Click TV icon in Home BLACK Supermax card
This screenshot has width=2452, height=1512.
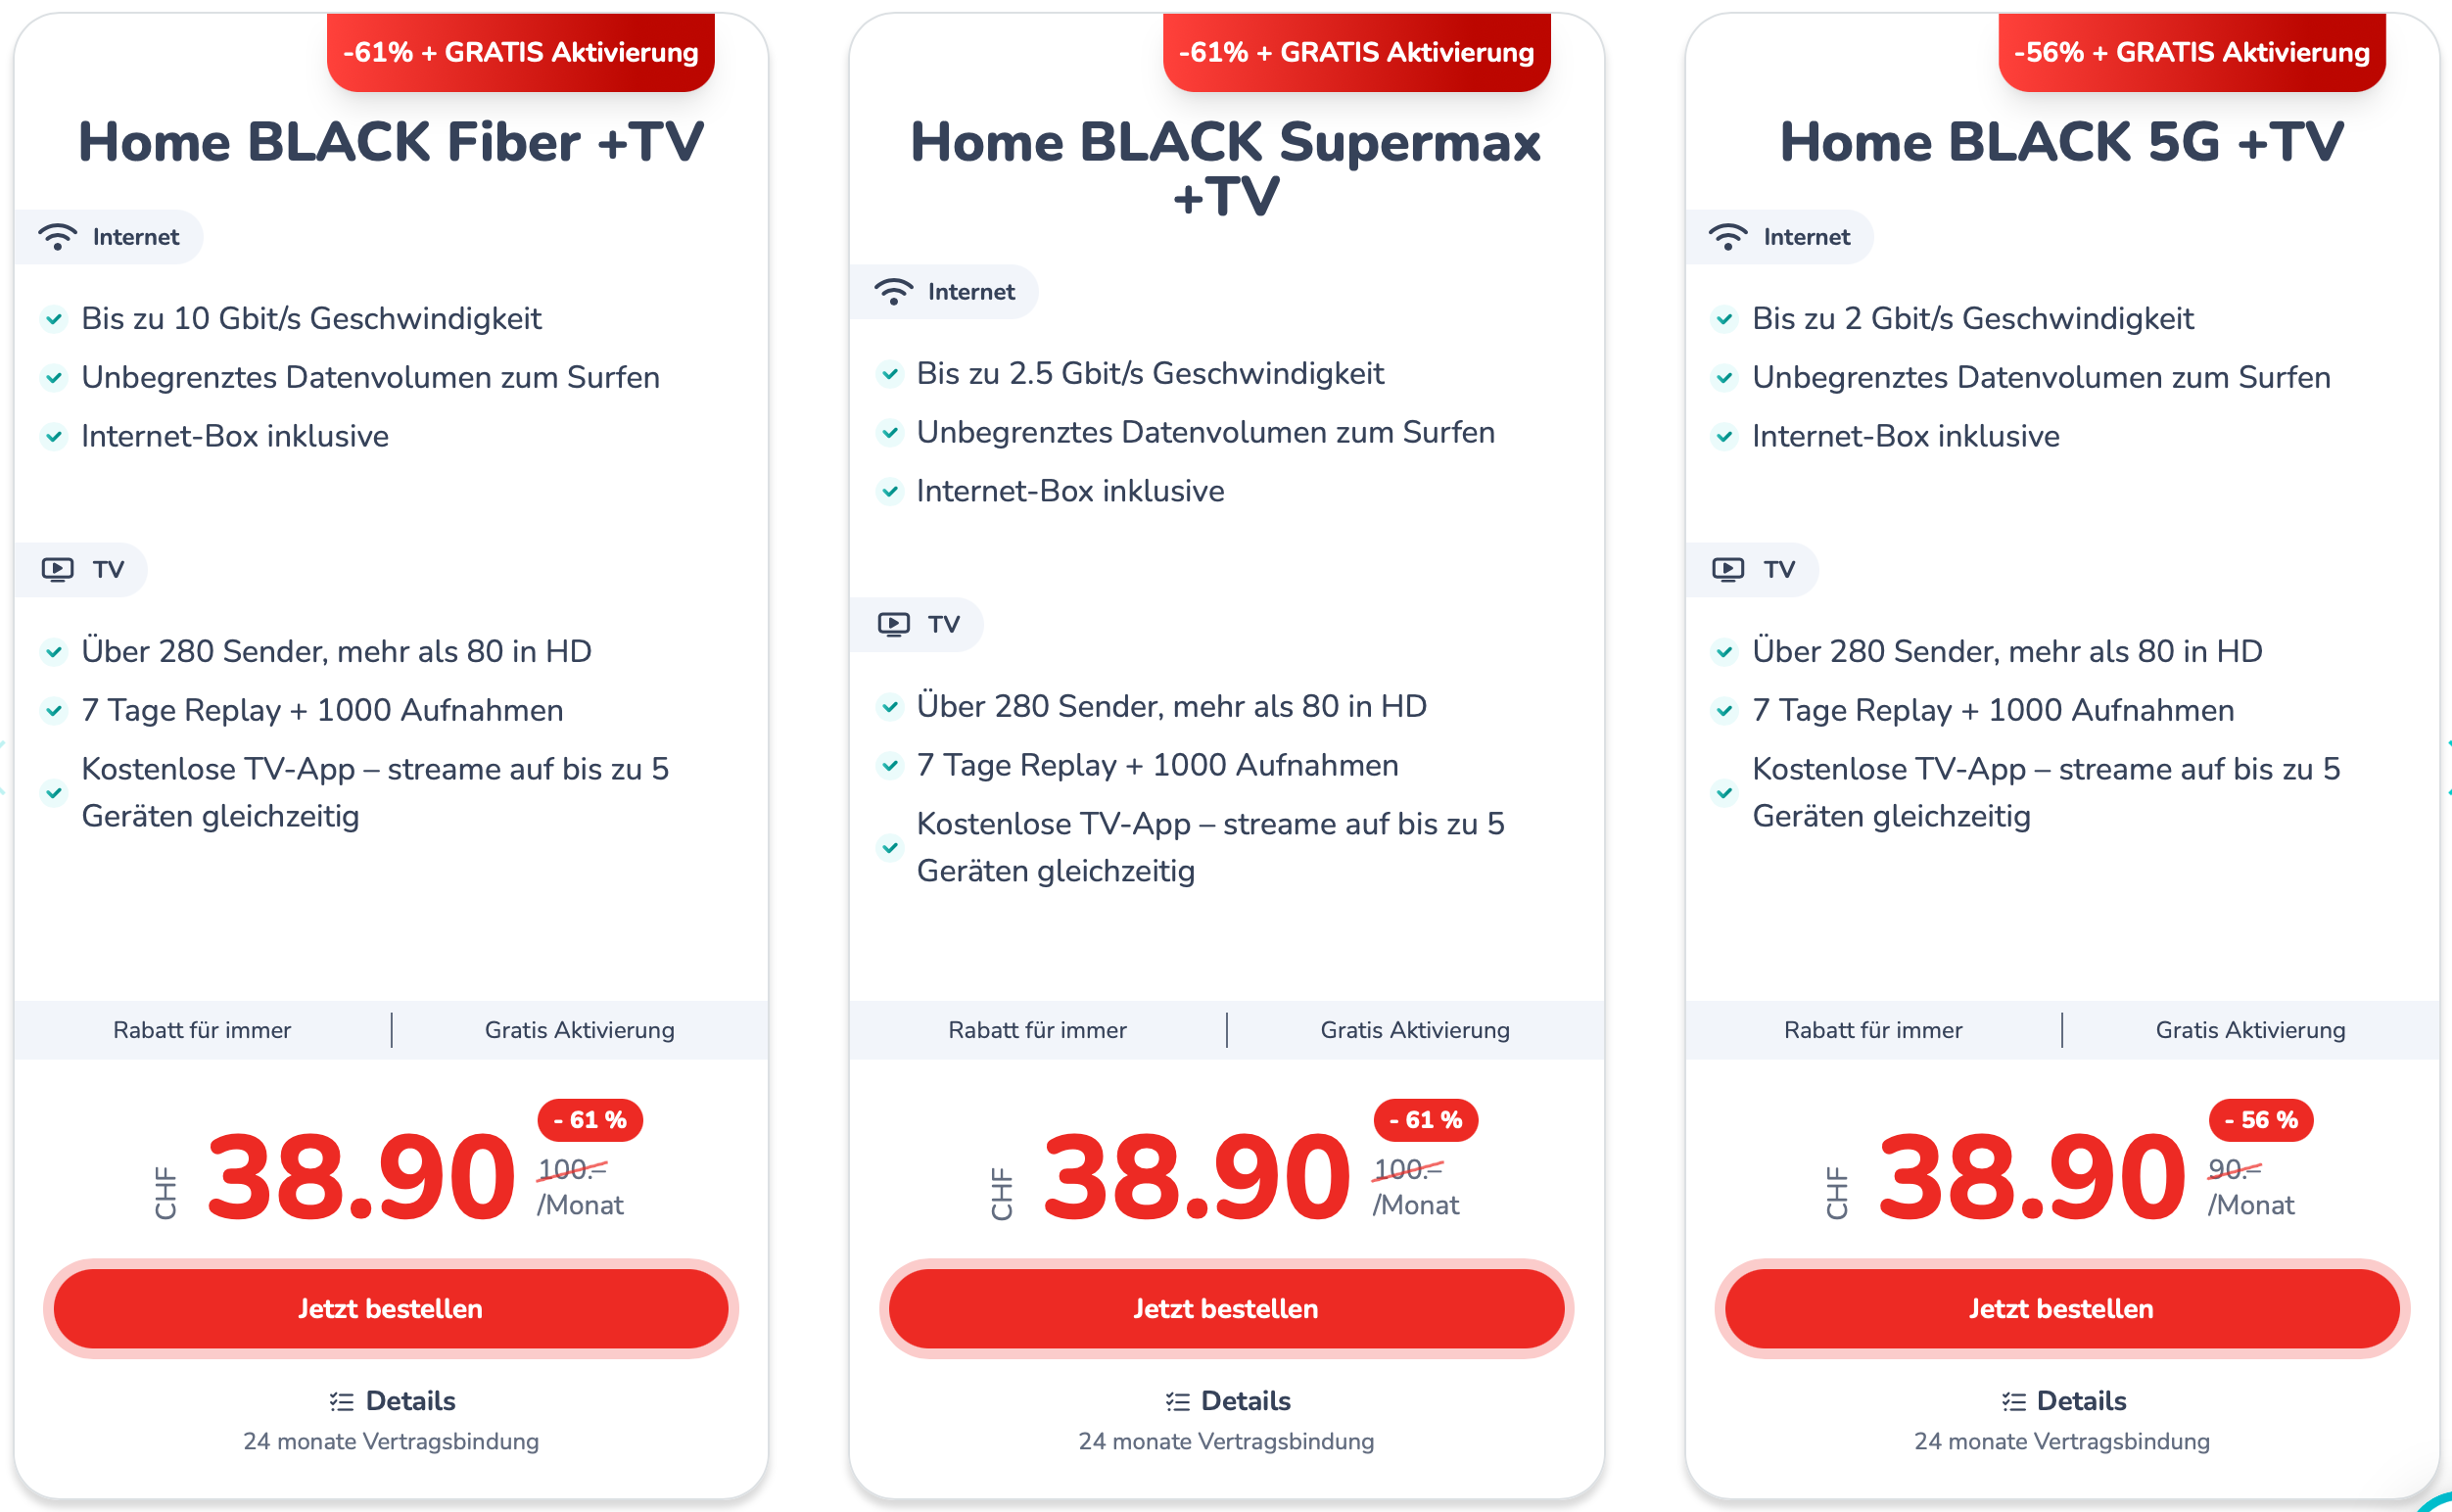coord(893,625)
